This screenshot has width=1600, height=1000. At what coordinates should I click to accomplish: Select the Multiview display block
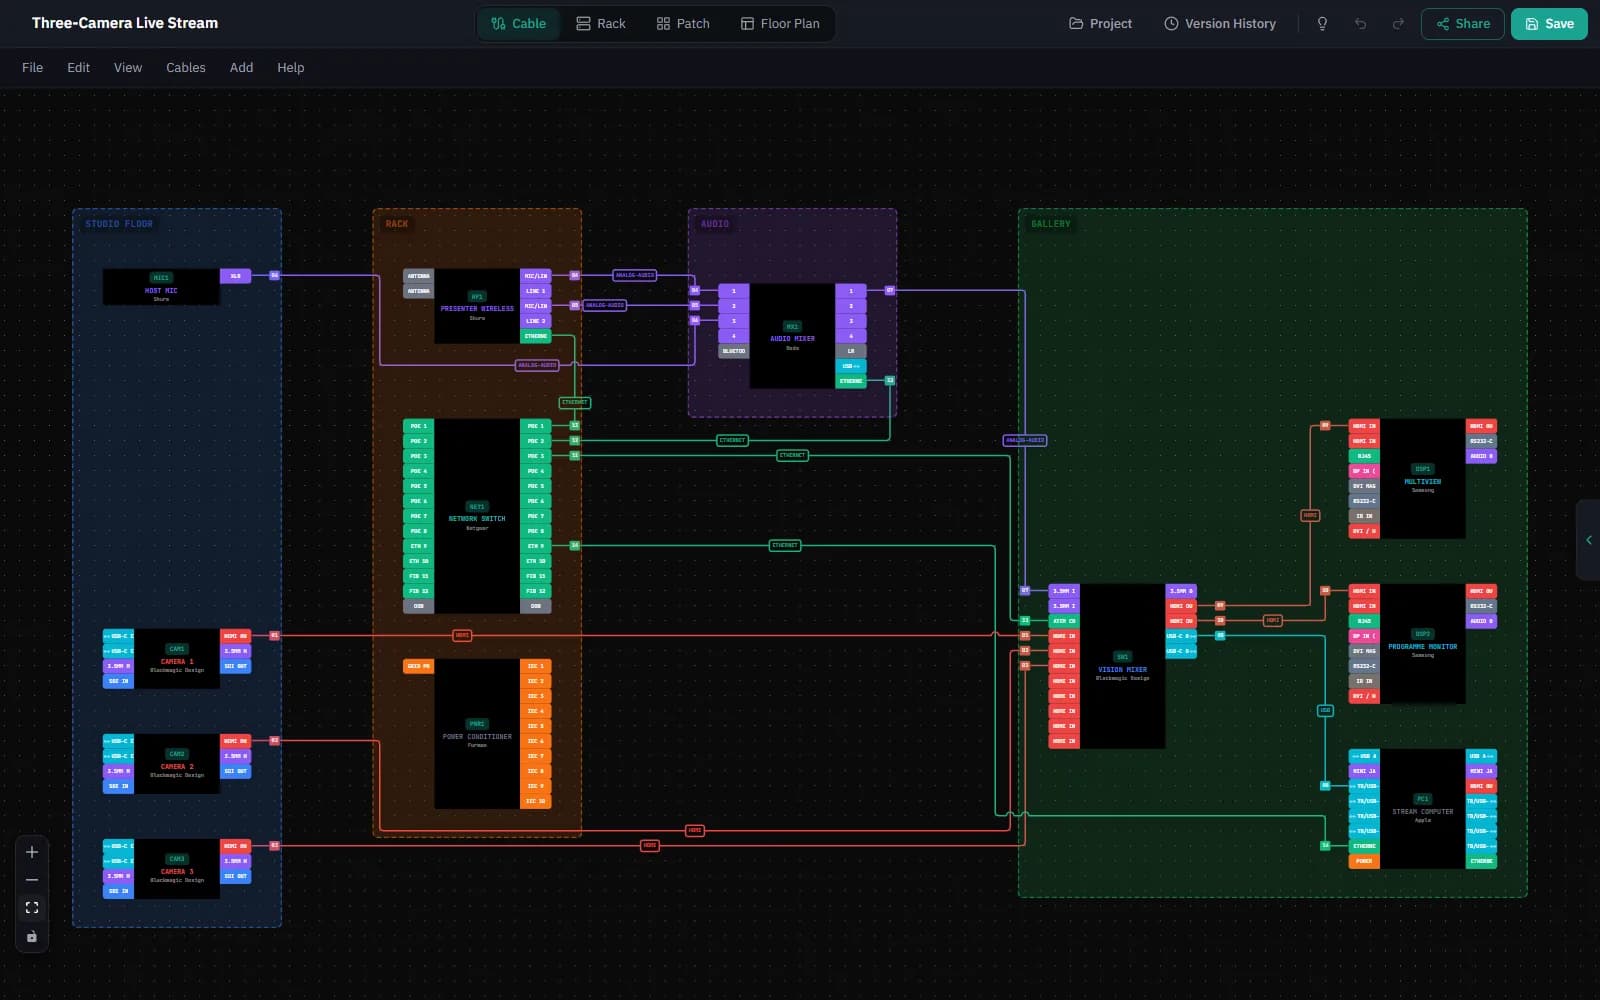(x=1422, y=479)
